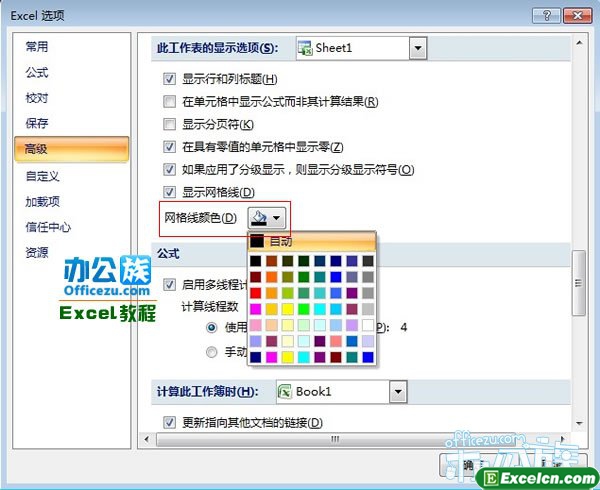
Task: Pick the coral color swatch
Action: (x=336, y=341)
